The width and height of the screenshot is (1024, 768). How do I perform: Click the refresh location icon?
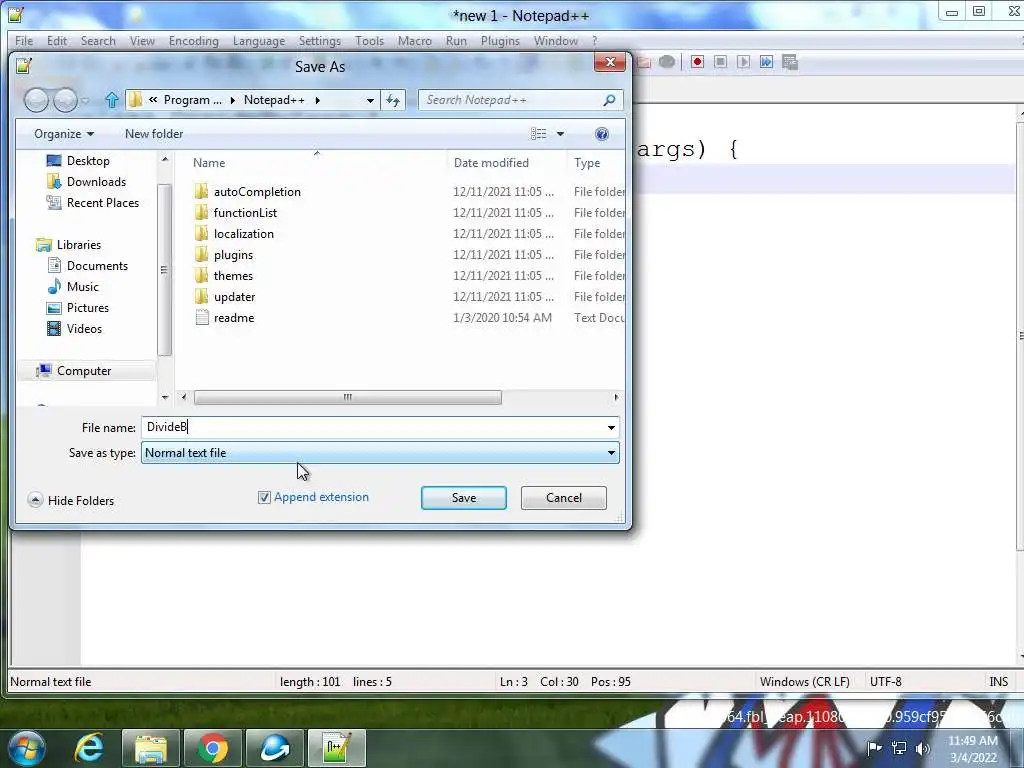click(x=393, y=100)
